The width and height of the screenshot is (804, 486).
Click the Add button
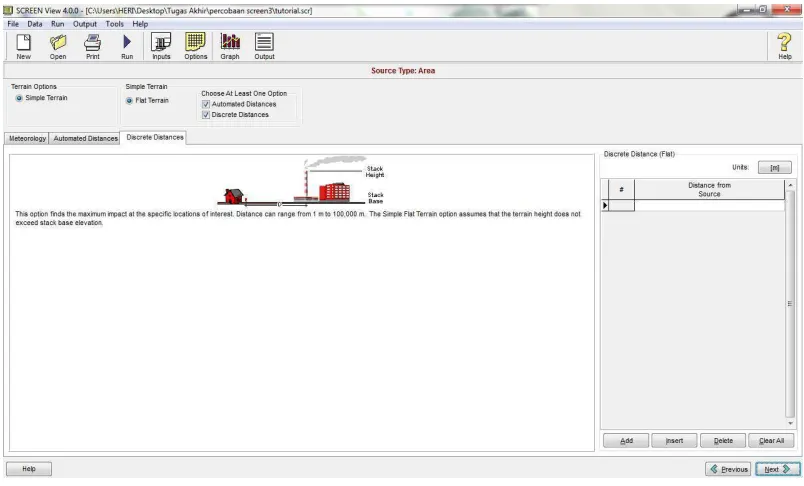pos(626,441)
